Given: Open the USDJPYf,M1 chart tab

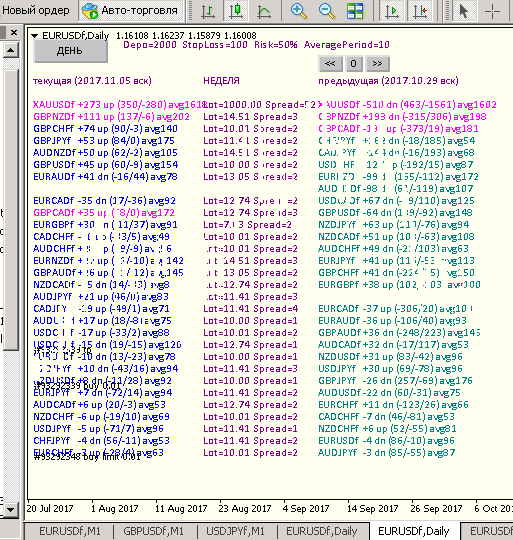Looking at the screenshot, I should coord(235,531).
